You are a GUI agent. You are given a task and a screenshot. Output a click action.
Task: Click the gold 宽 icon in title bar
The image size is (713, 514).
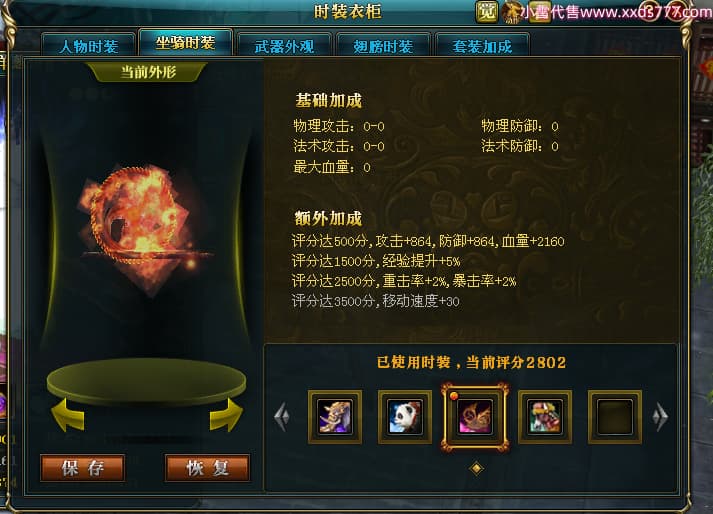coord(487,11)
